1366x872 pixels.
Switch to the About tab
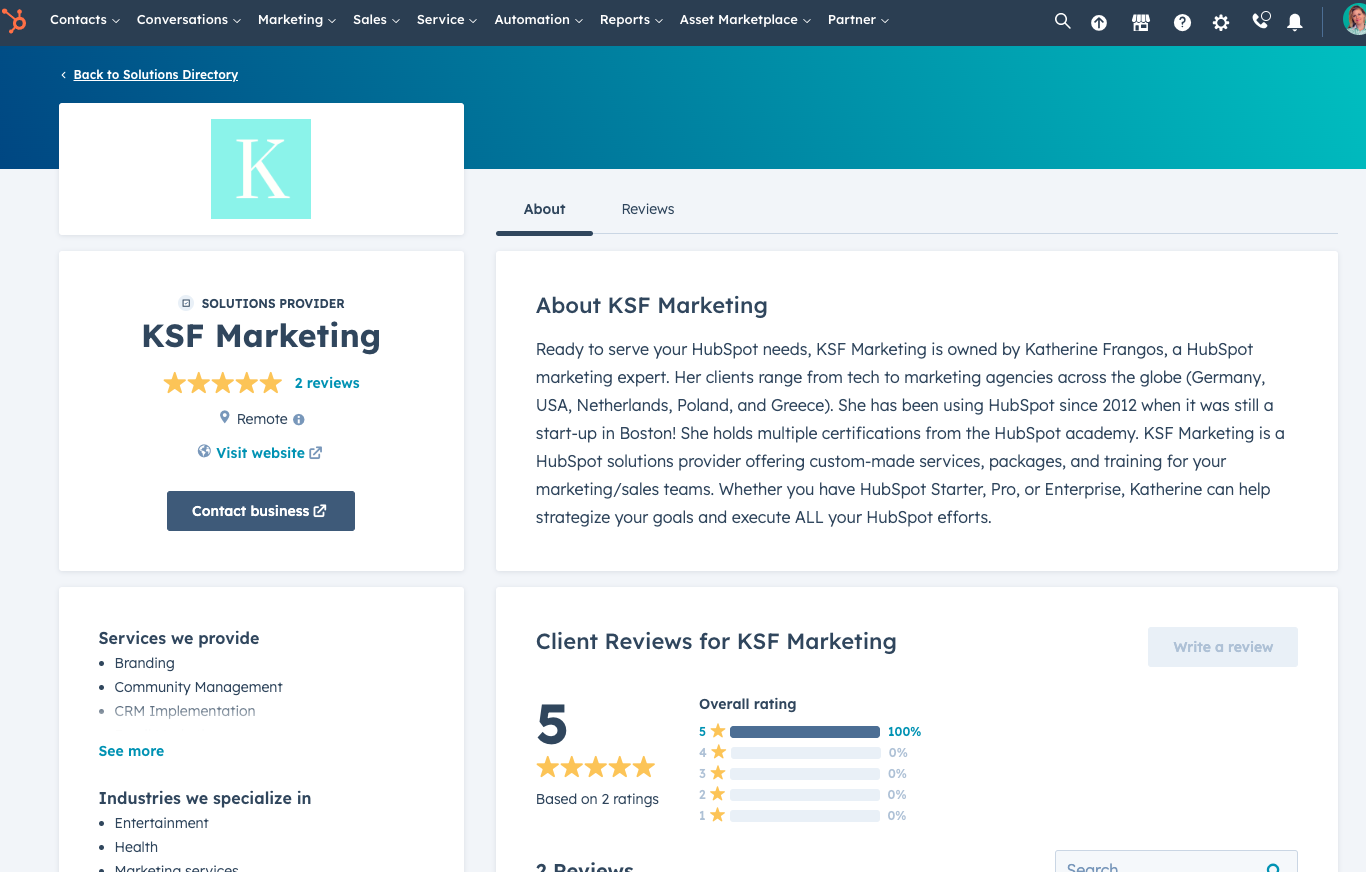tap(544, 209)
